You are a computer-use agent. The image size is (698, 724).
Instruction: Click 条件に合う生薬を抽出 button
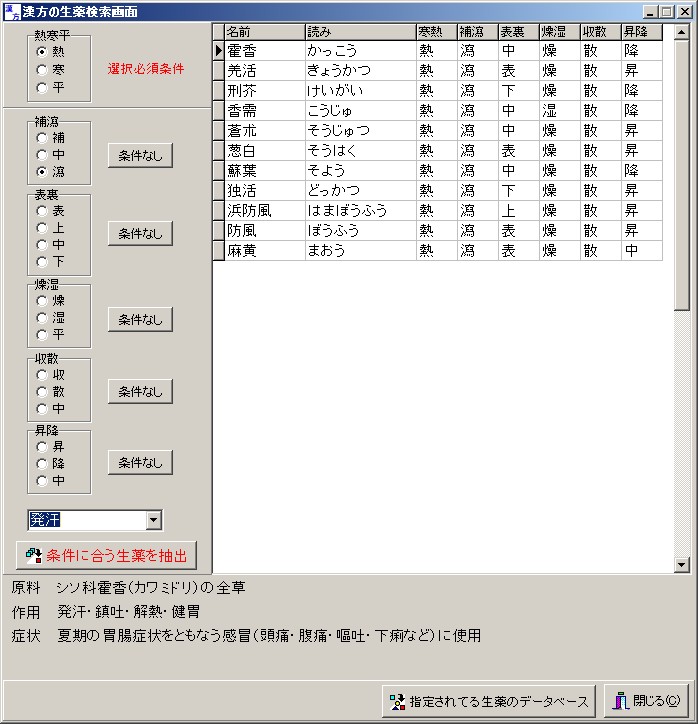tap(106, 555)
